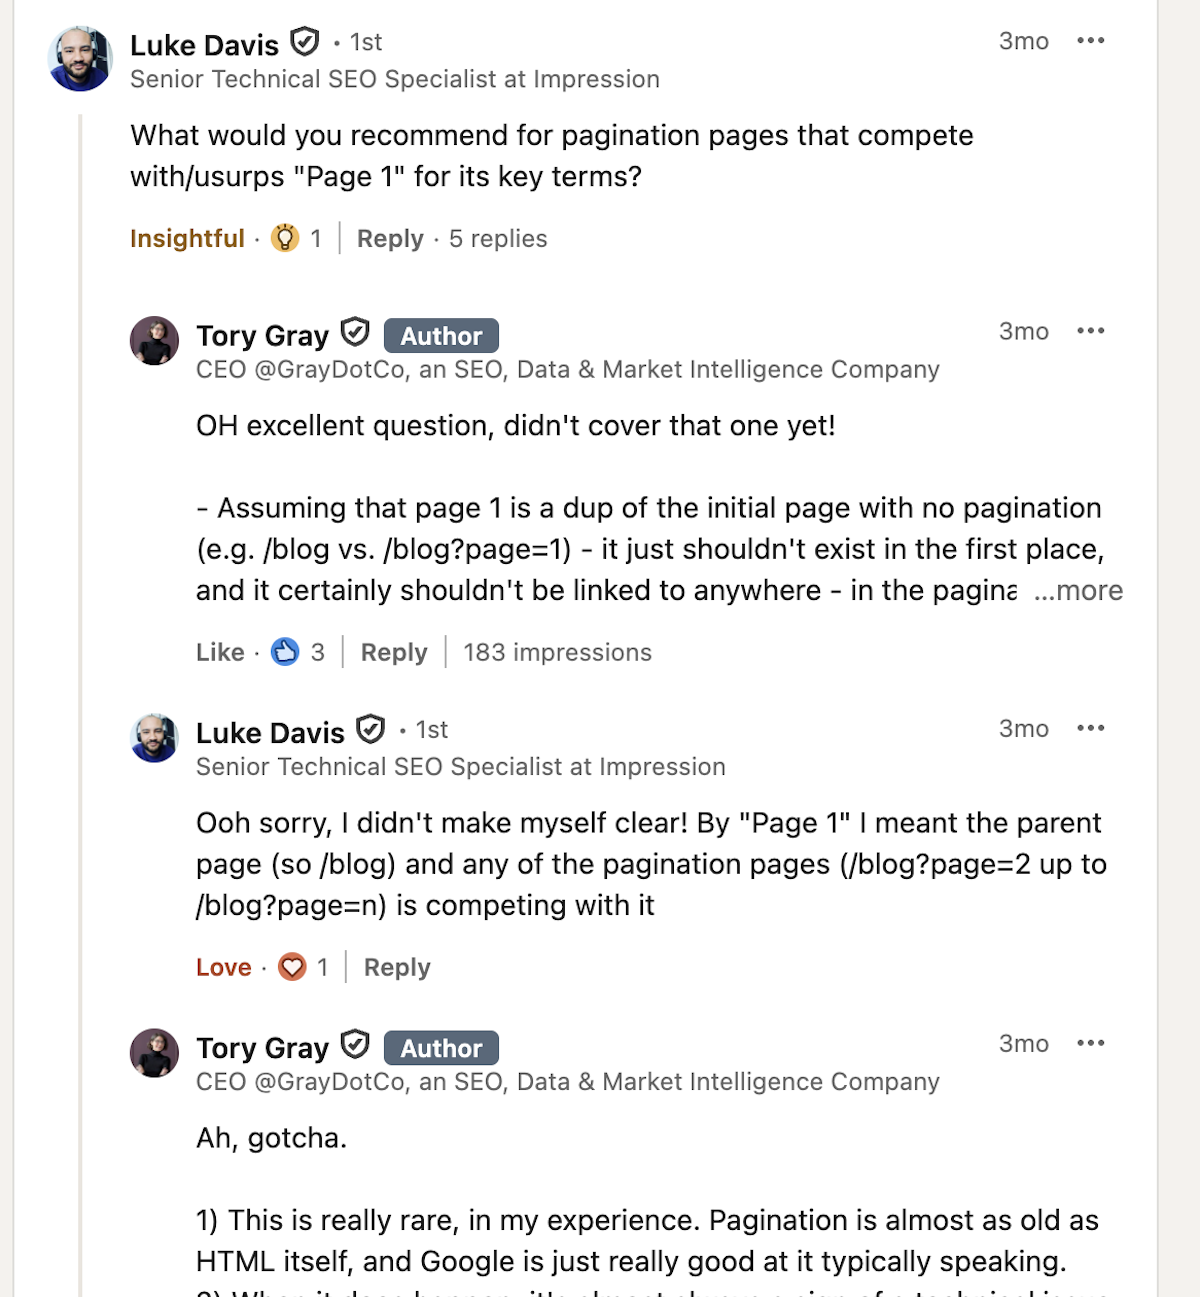
Task: Toggle Like on Tory Gray's first reply
Action: [x=220, y=652]
